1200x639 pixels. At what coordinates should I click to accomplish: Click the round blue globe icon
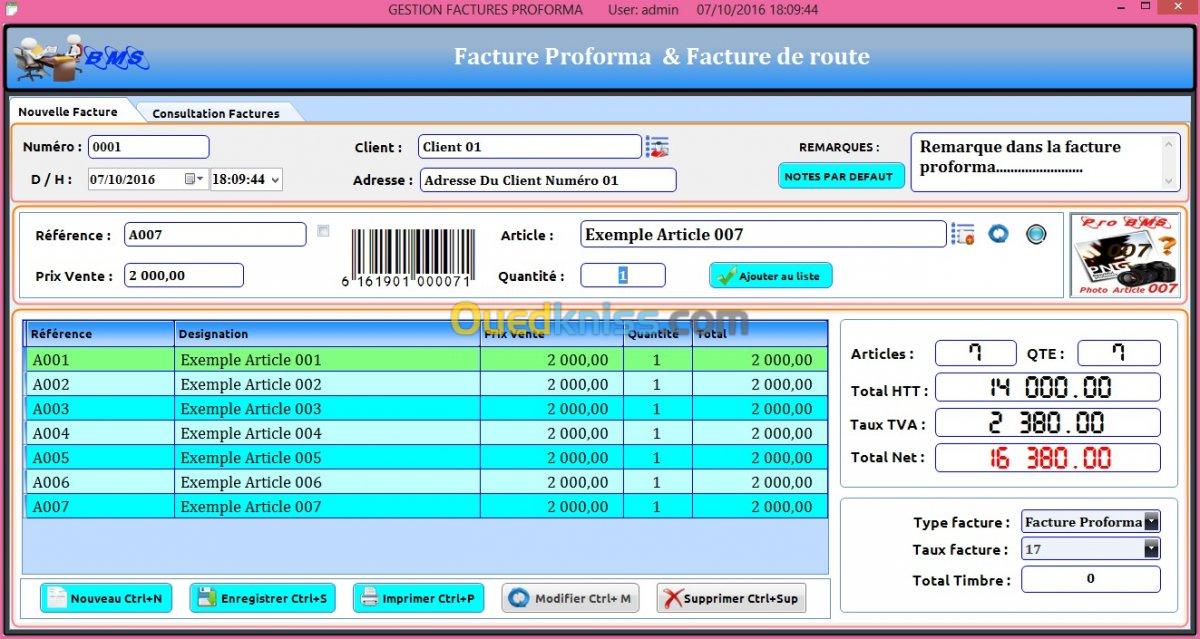pos(1036,234)
